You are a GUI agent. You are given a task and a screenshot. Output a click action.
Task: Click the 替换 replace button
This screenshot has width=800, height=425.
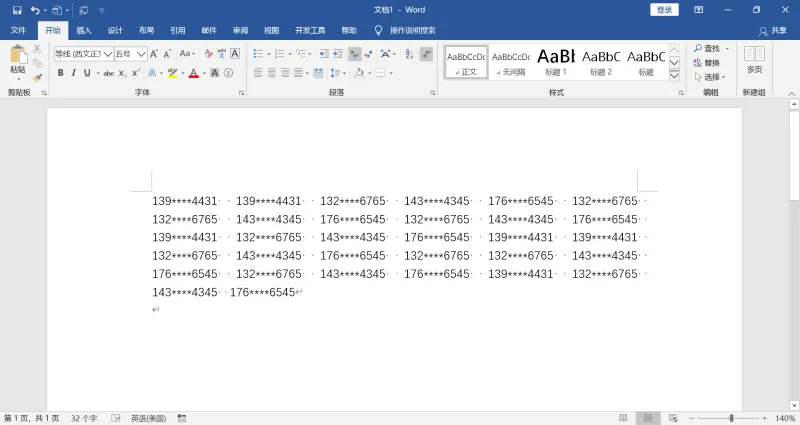[707, 62]
